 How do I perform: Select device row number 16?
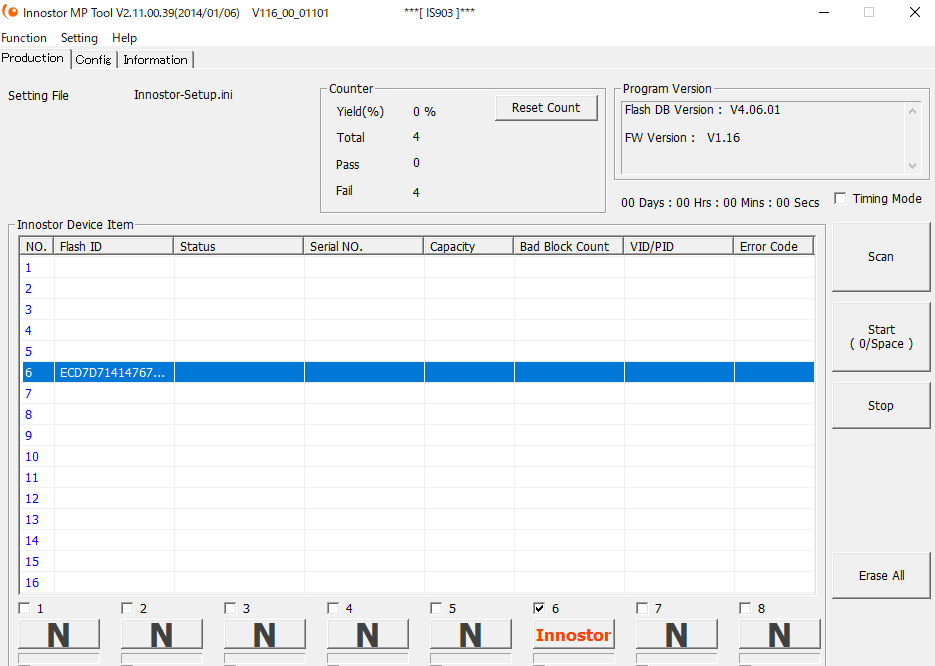(417, 583)
